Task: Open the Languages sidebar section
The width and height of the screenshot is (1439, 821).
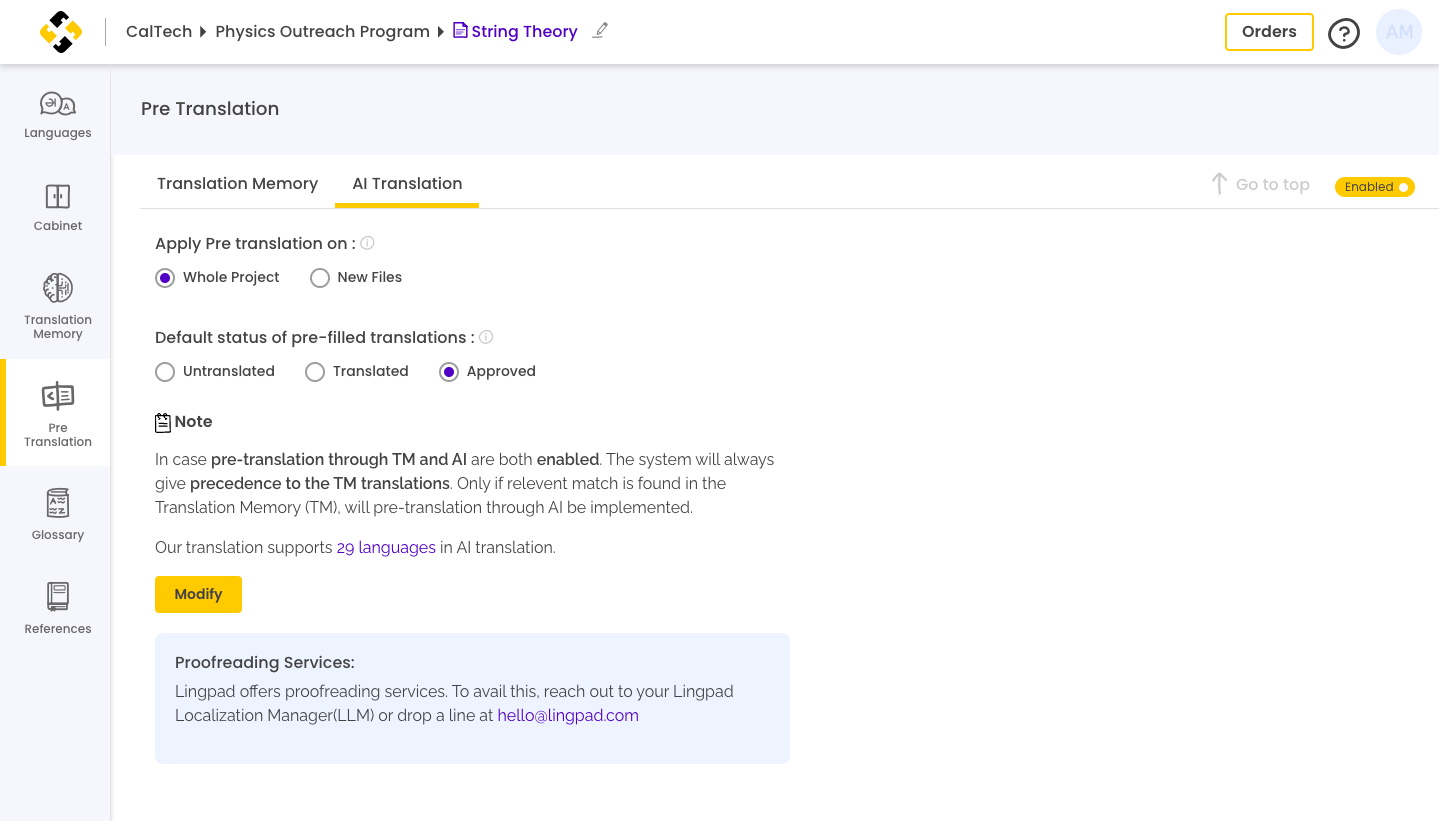Action: pyautogui.click(x=57, y=116)
